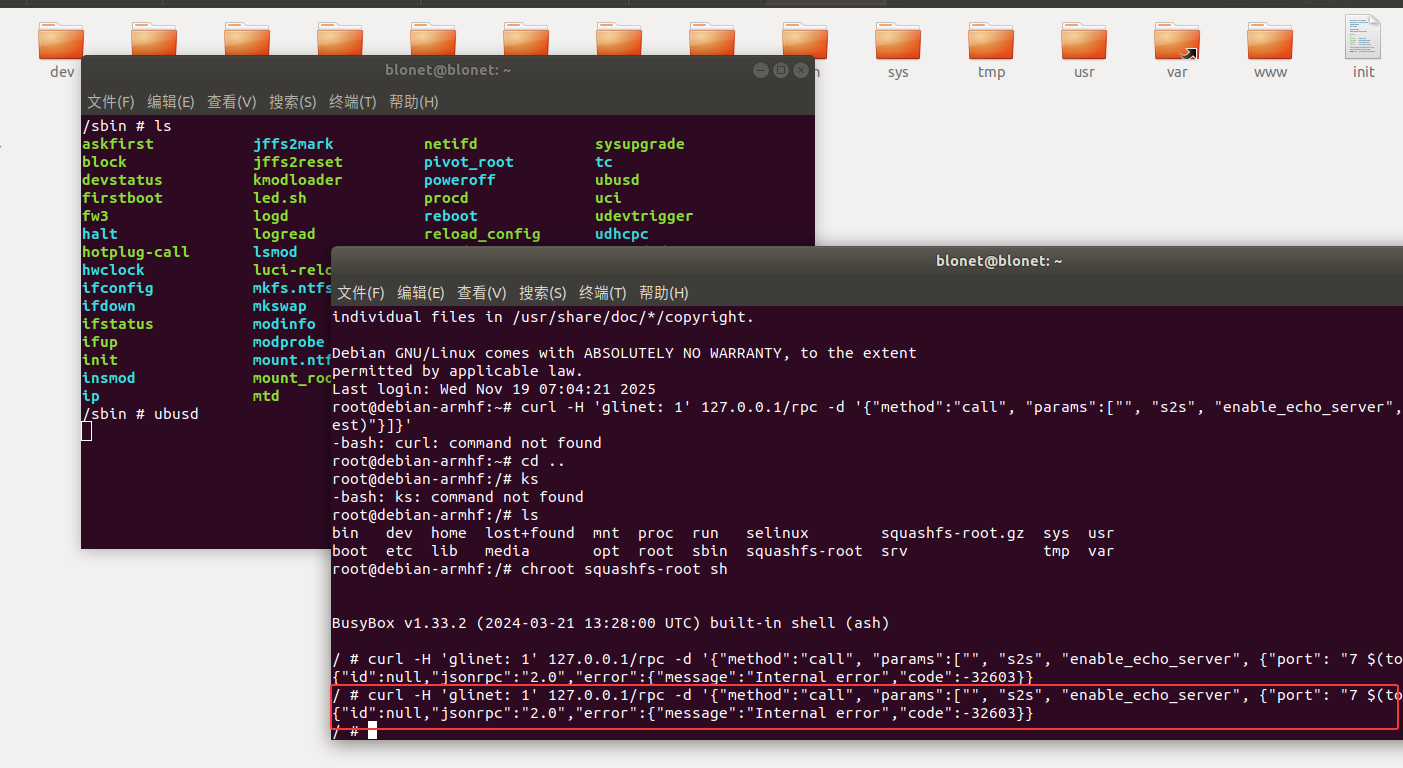
Task: Click the 'chroot squashfs-root sh' command line
Action: tap(530, 569)
